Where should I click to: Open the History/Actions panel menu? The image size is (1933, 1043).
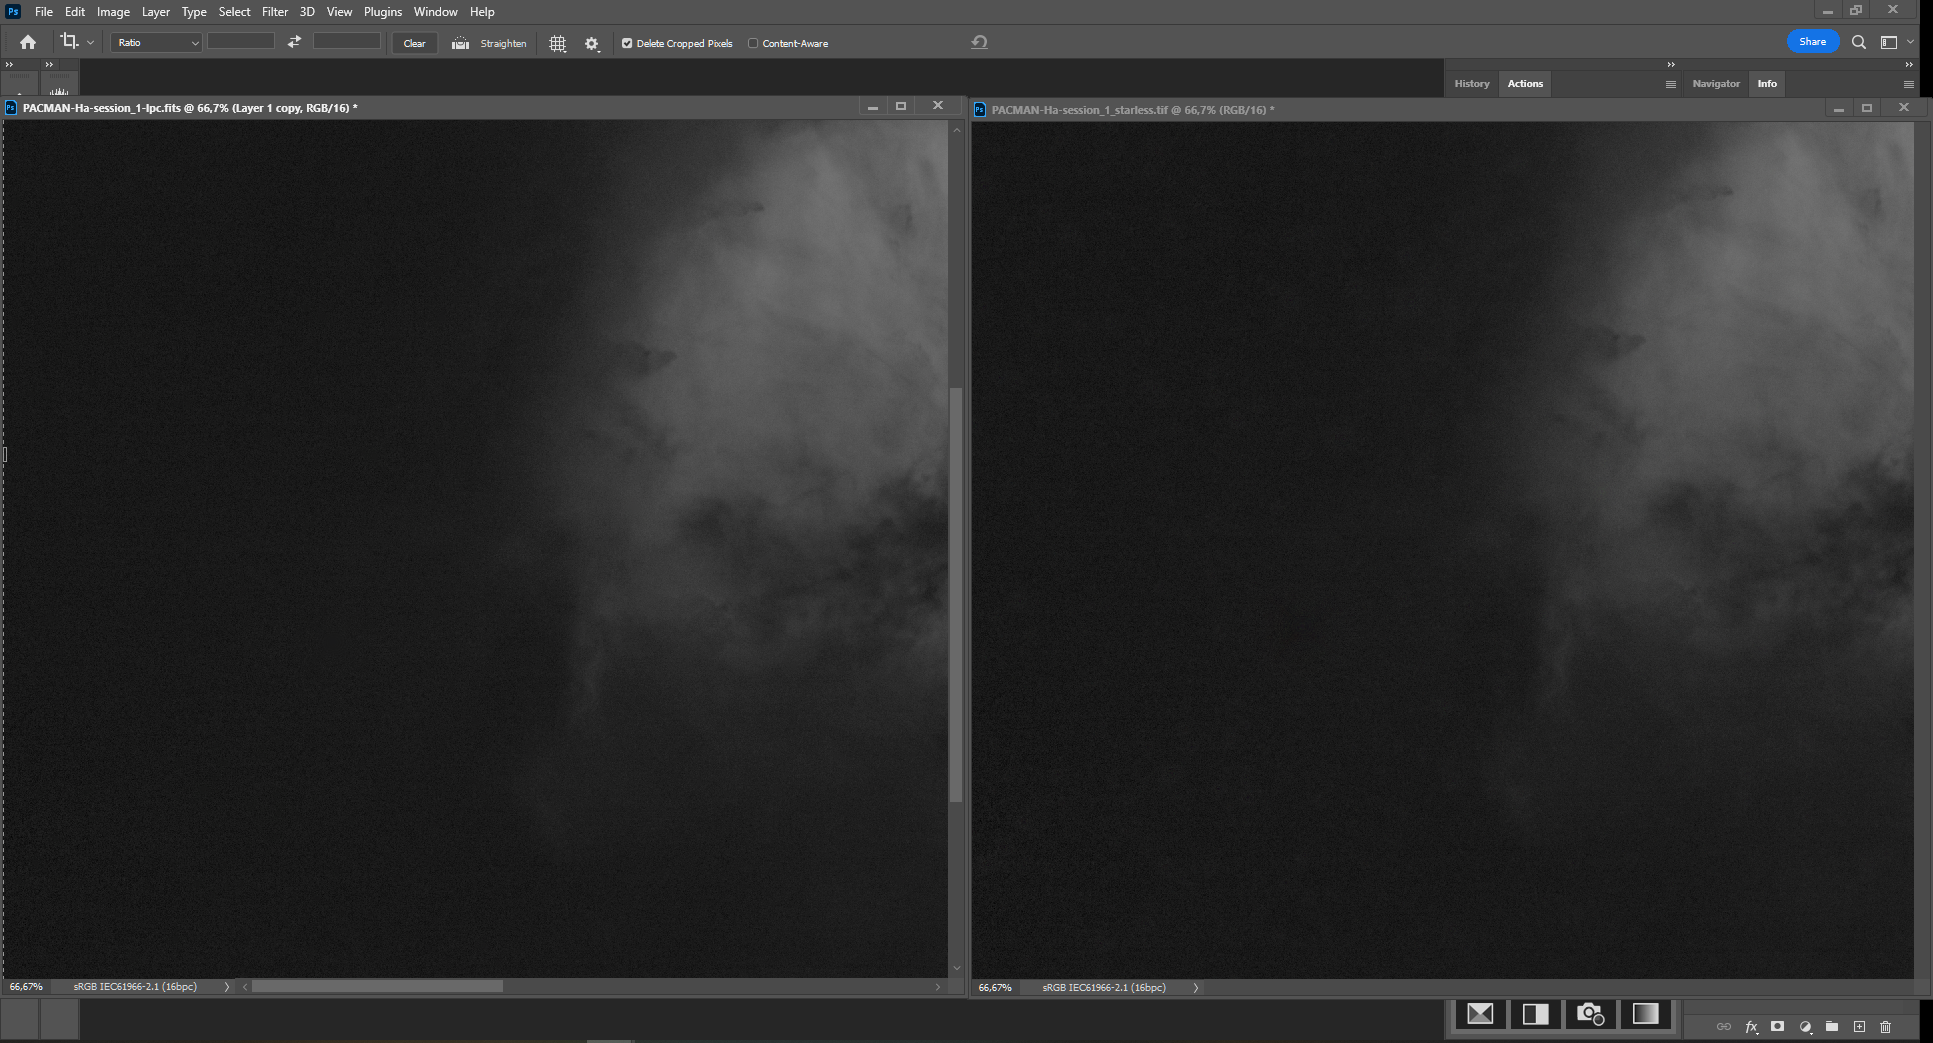point(1670,84)
